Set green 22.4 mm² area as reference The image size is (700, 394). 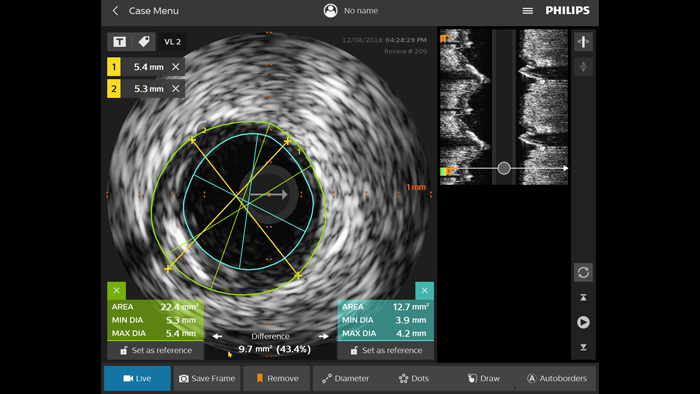click(x=155, y=350)
